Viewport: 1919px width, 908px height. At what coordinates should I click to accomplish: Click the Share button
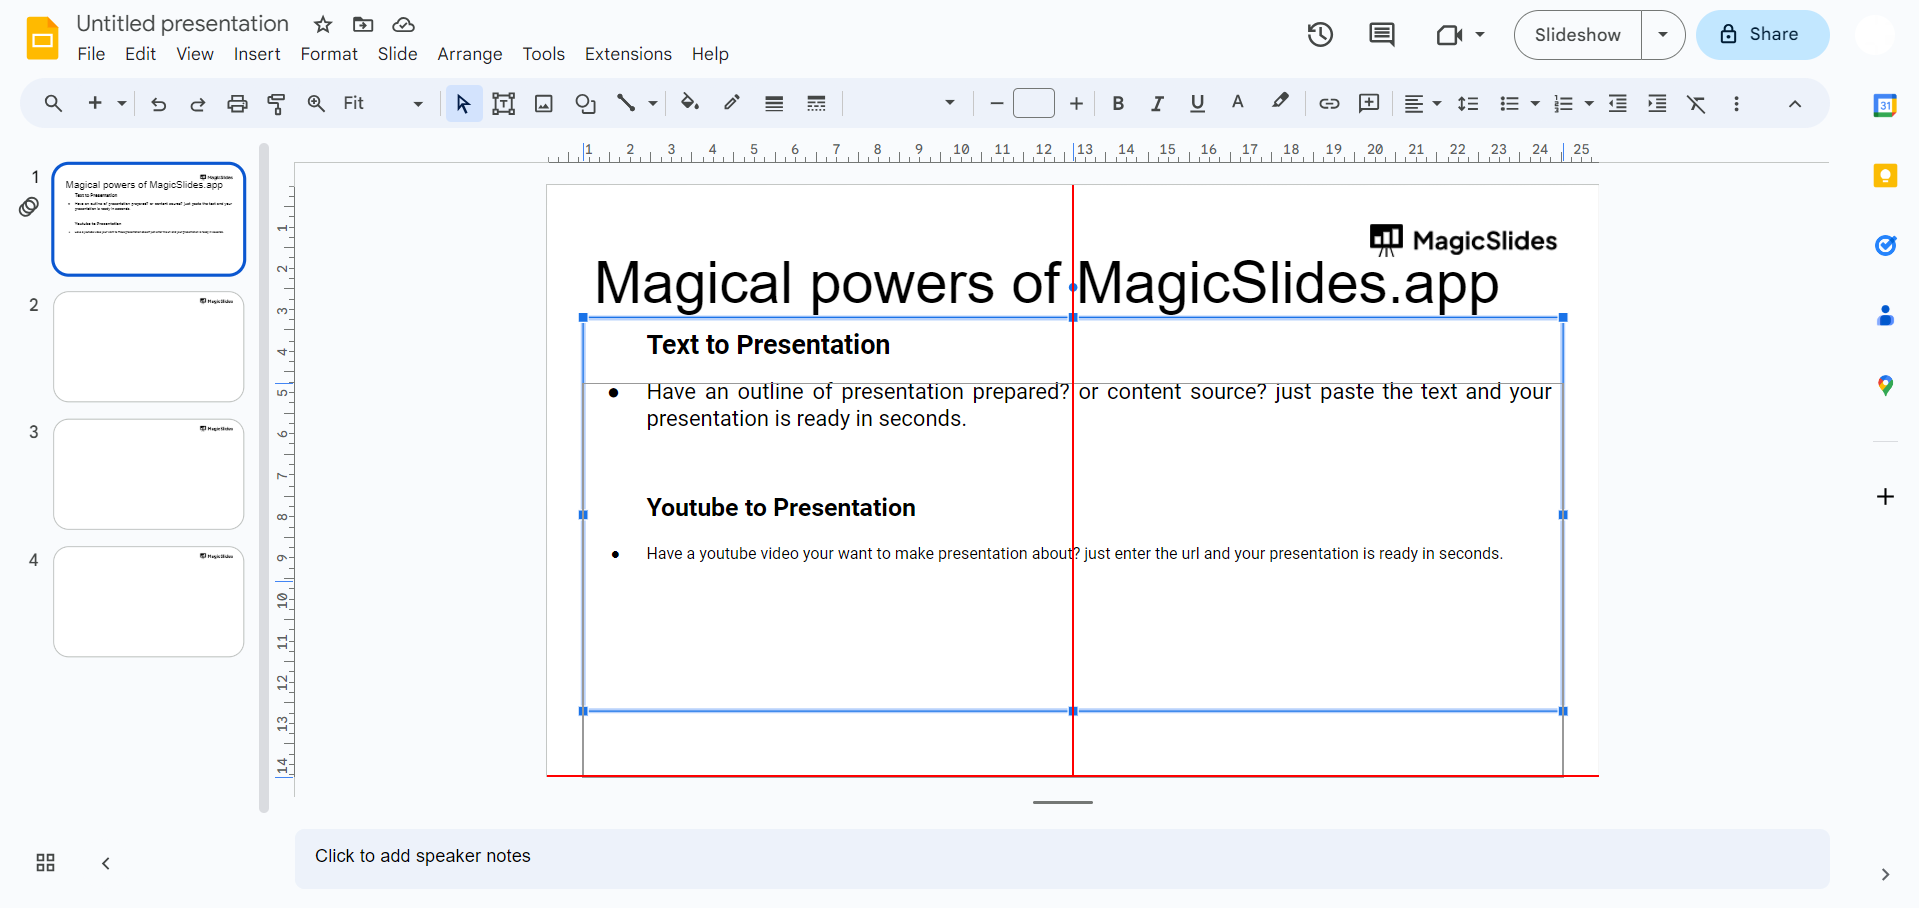point(1762,35)
